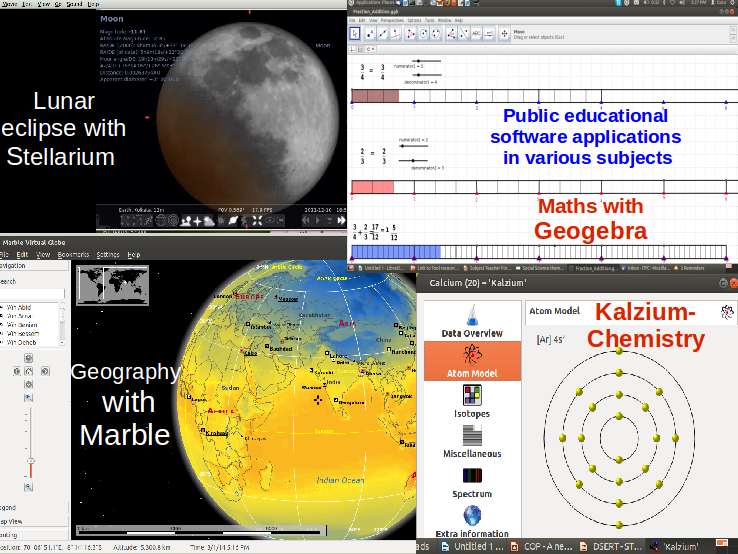Select the New Point tool in Geogebra
Viewport: 738px width, 554px height.
370,33
